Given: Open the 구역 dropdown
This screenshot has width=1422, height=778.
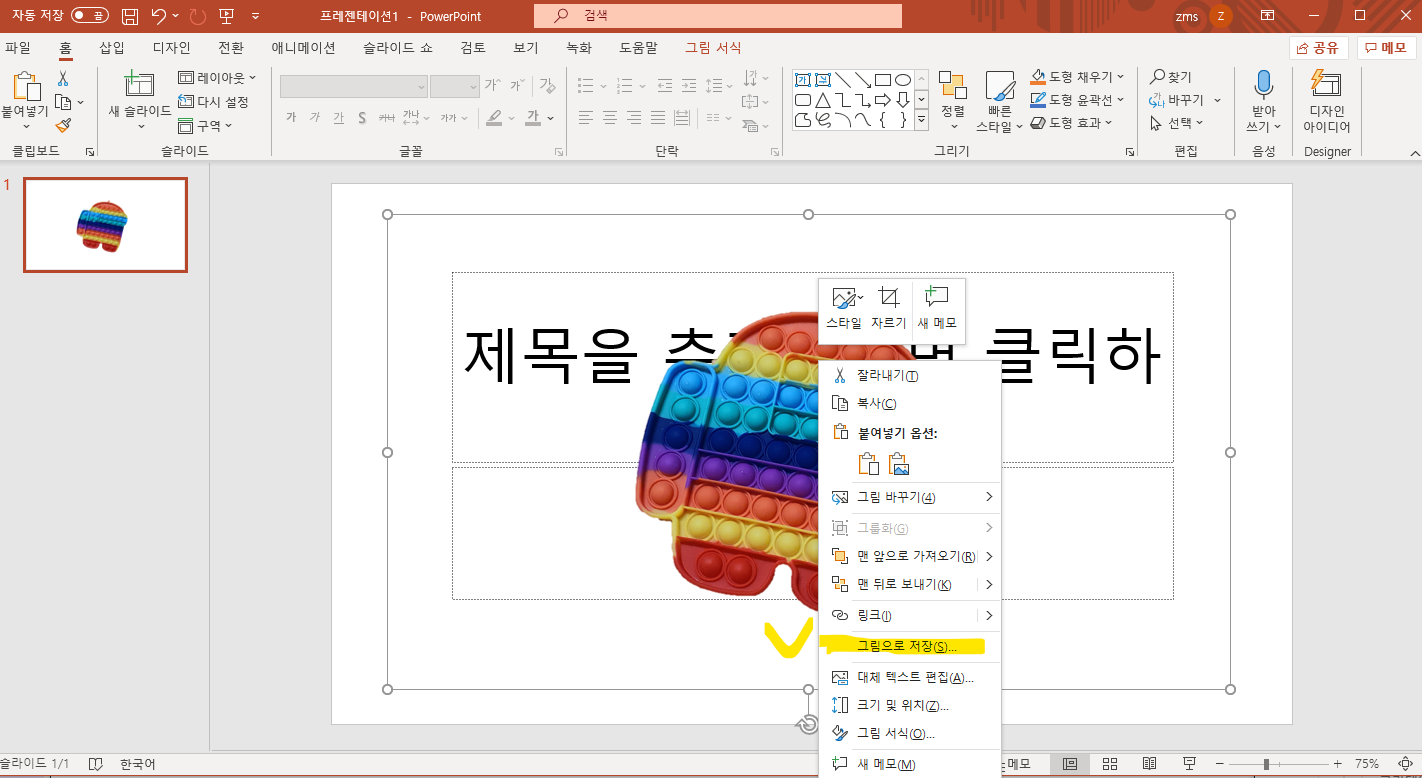Looking at the screenshot, I should click(x=205, y=125).
